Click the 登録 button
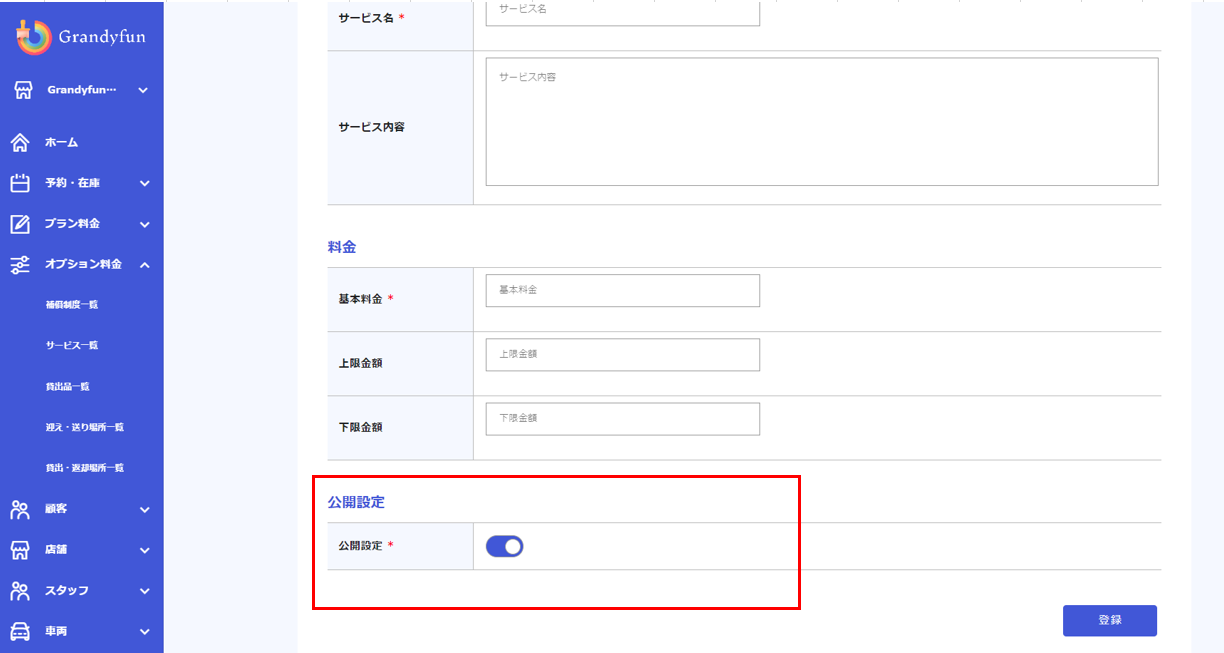The width and height of the screenshot is (1224, 653). point(1110,620)
